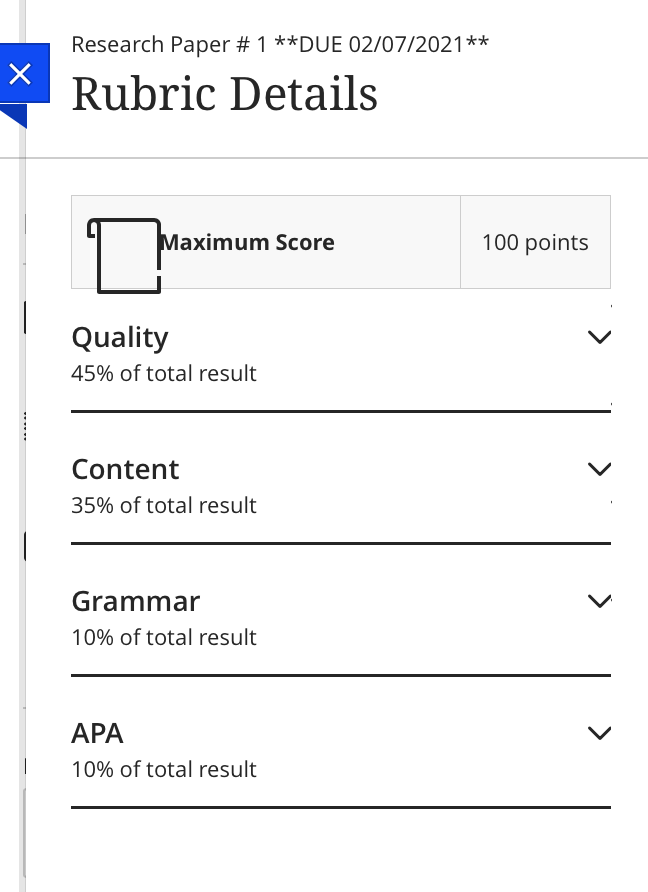Viewport: 648px width, 892px height.
Task: Click Quality's 45% of total result text
Action: point(164,374)
